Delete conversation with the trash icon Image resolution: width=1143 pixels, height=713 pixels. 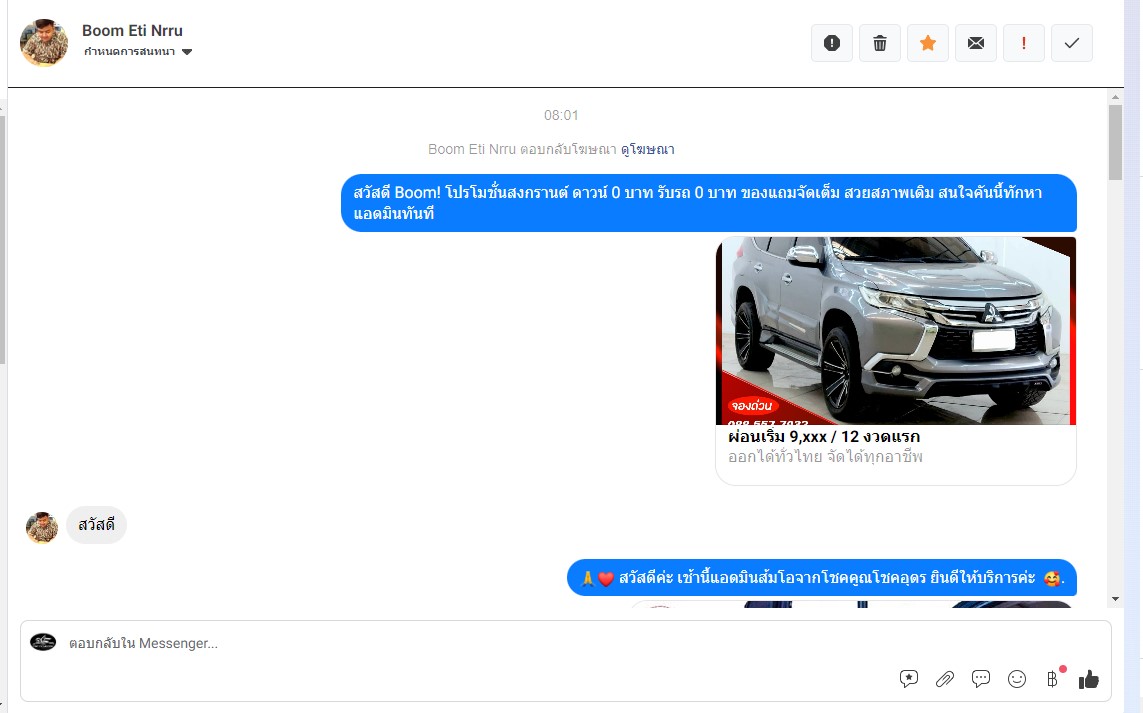(x=880, y=43)
